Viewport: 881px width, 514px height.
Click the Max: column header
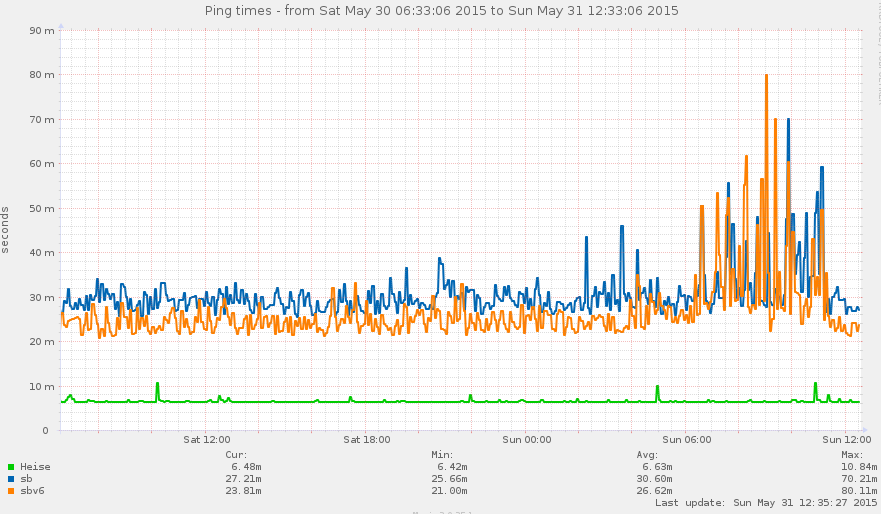click(852, 454)
